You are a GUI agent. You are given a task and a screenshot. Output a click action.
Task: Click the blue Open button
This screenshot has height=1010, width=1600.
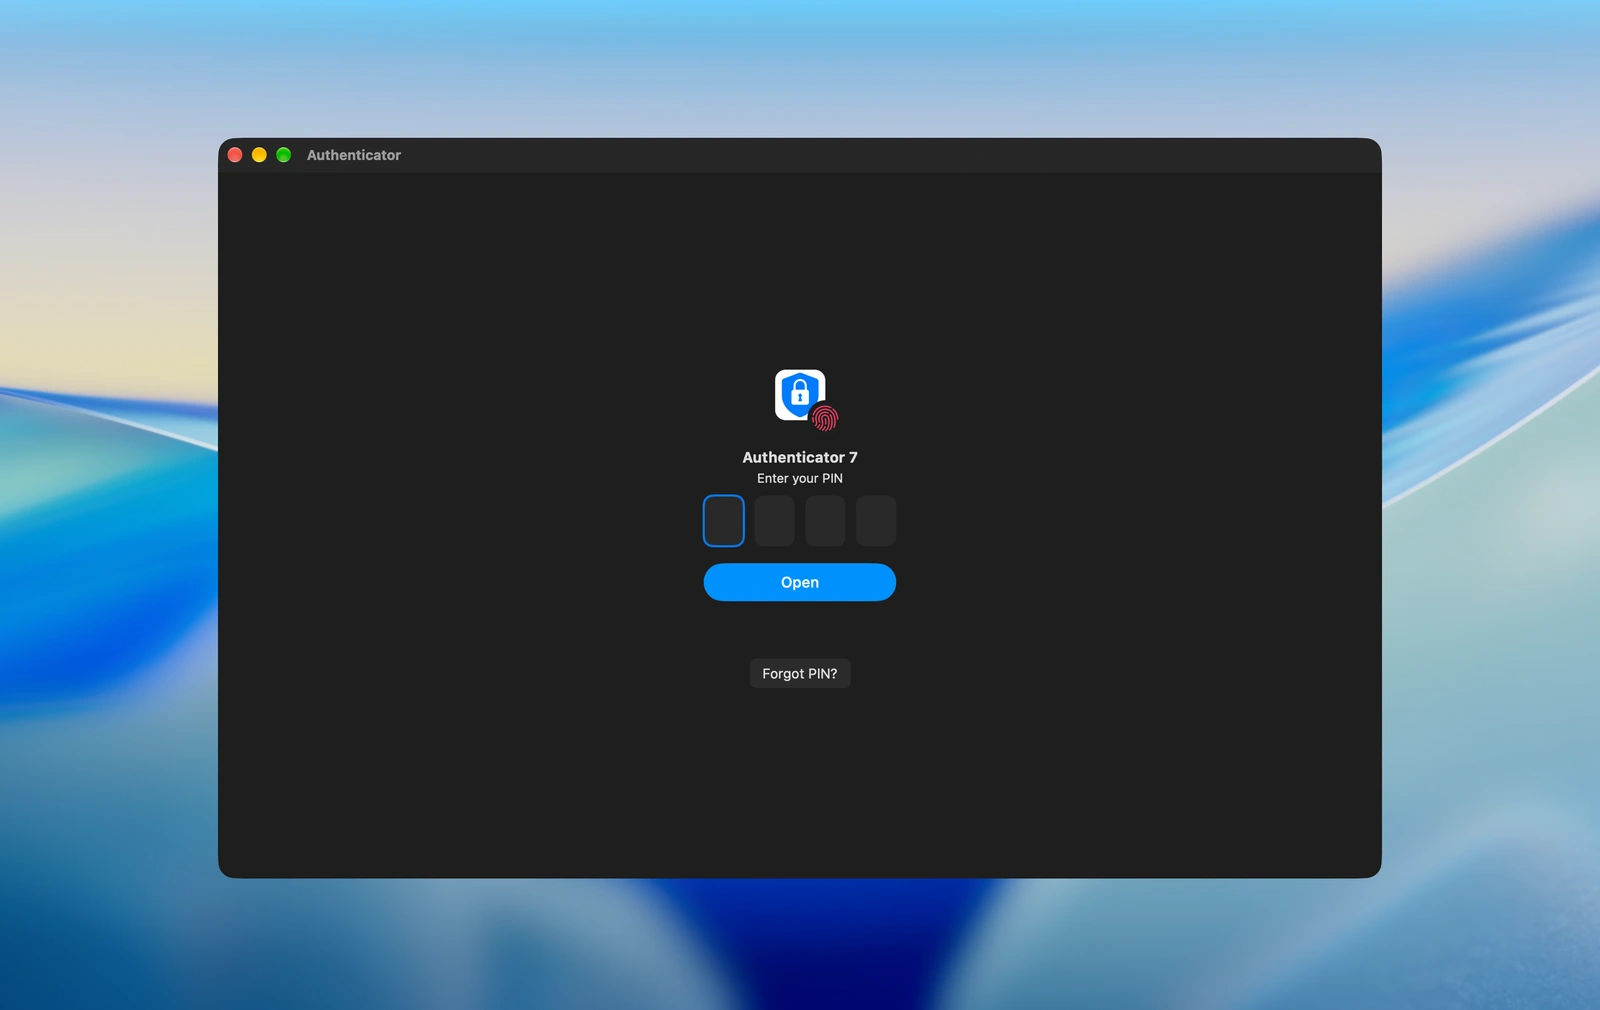click(800, 582)
